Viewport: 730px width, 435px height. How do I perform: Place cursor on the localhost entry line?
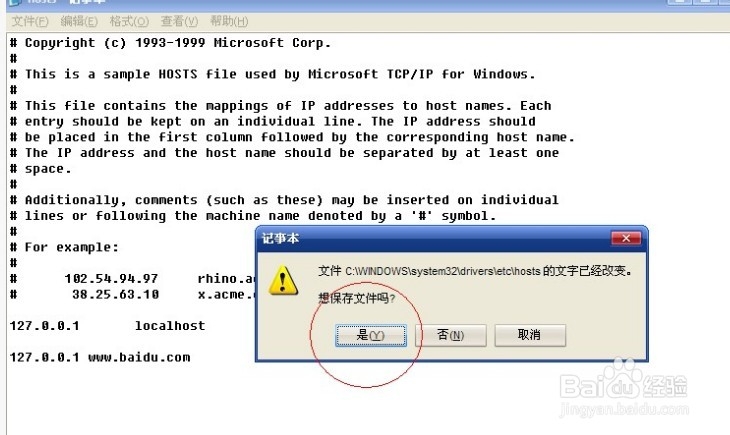click(107, 326)
